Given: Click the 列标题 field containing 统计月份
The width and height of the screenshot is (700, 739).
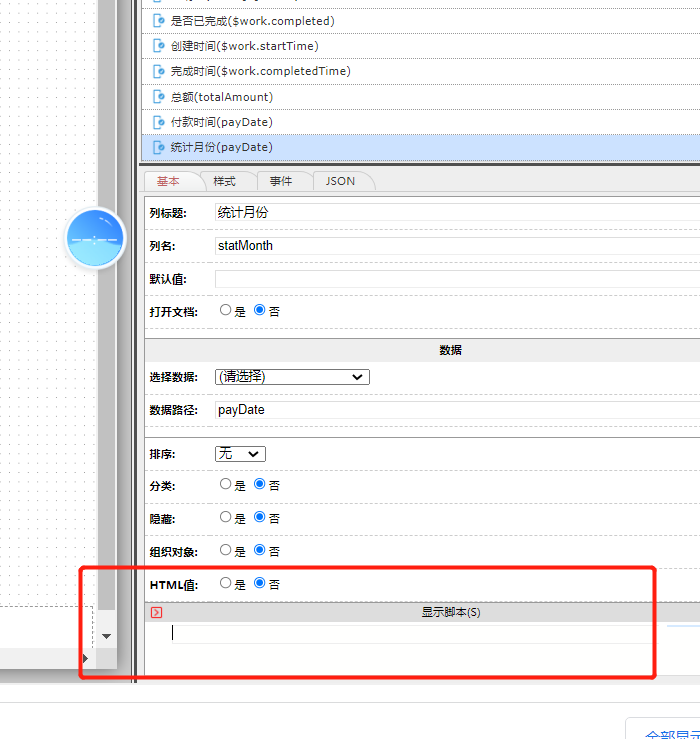Looking at the screenshot, I should point(457,212).
